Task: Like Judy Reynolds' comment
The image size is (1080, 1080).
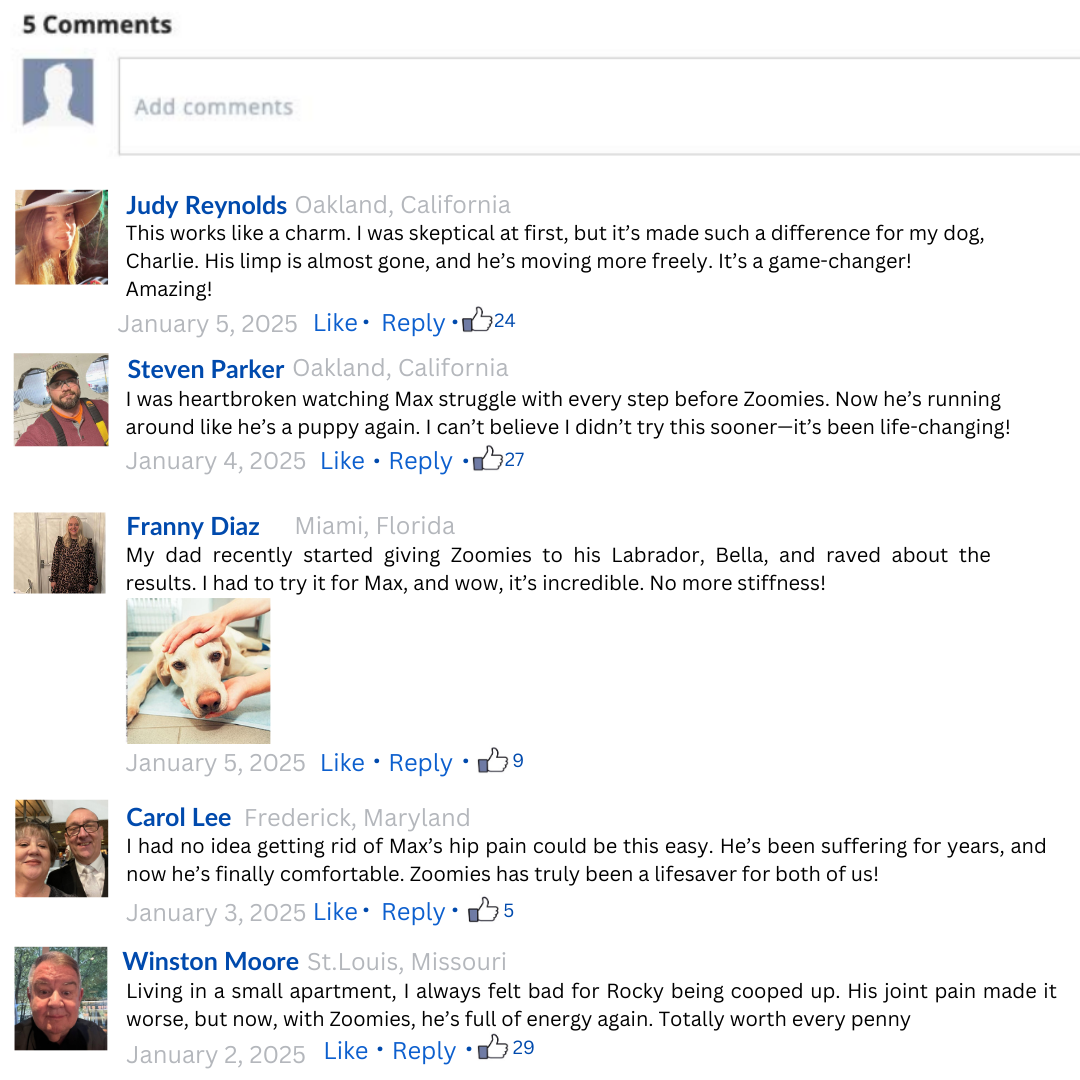Action: coord(335,323)
